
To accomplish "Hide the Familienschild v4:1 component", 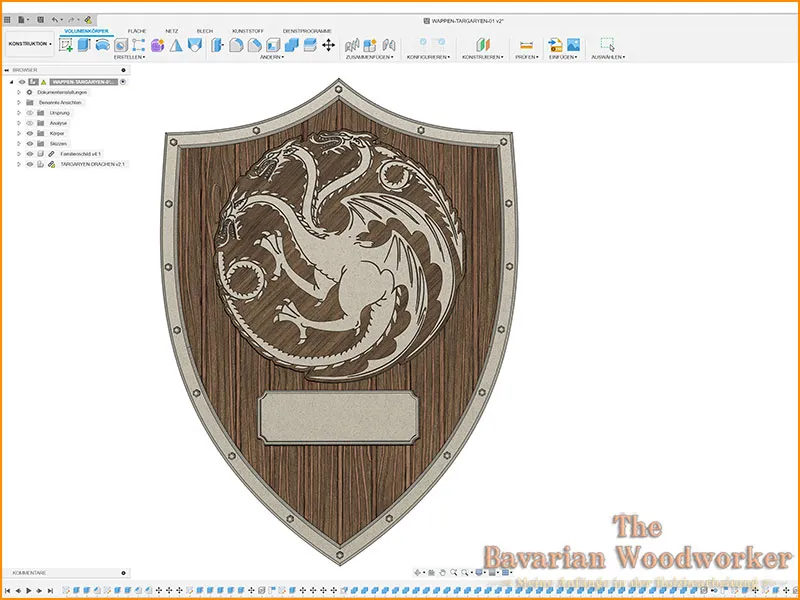I will (30, 154).
